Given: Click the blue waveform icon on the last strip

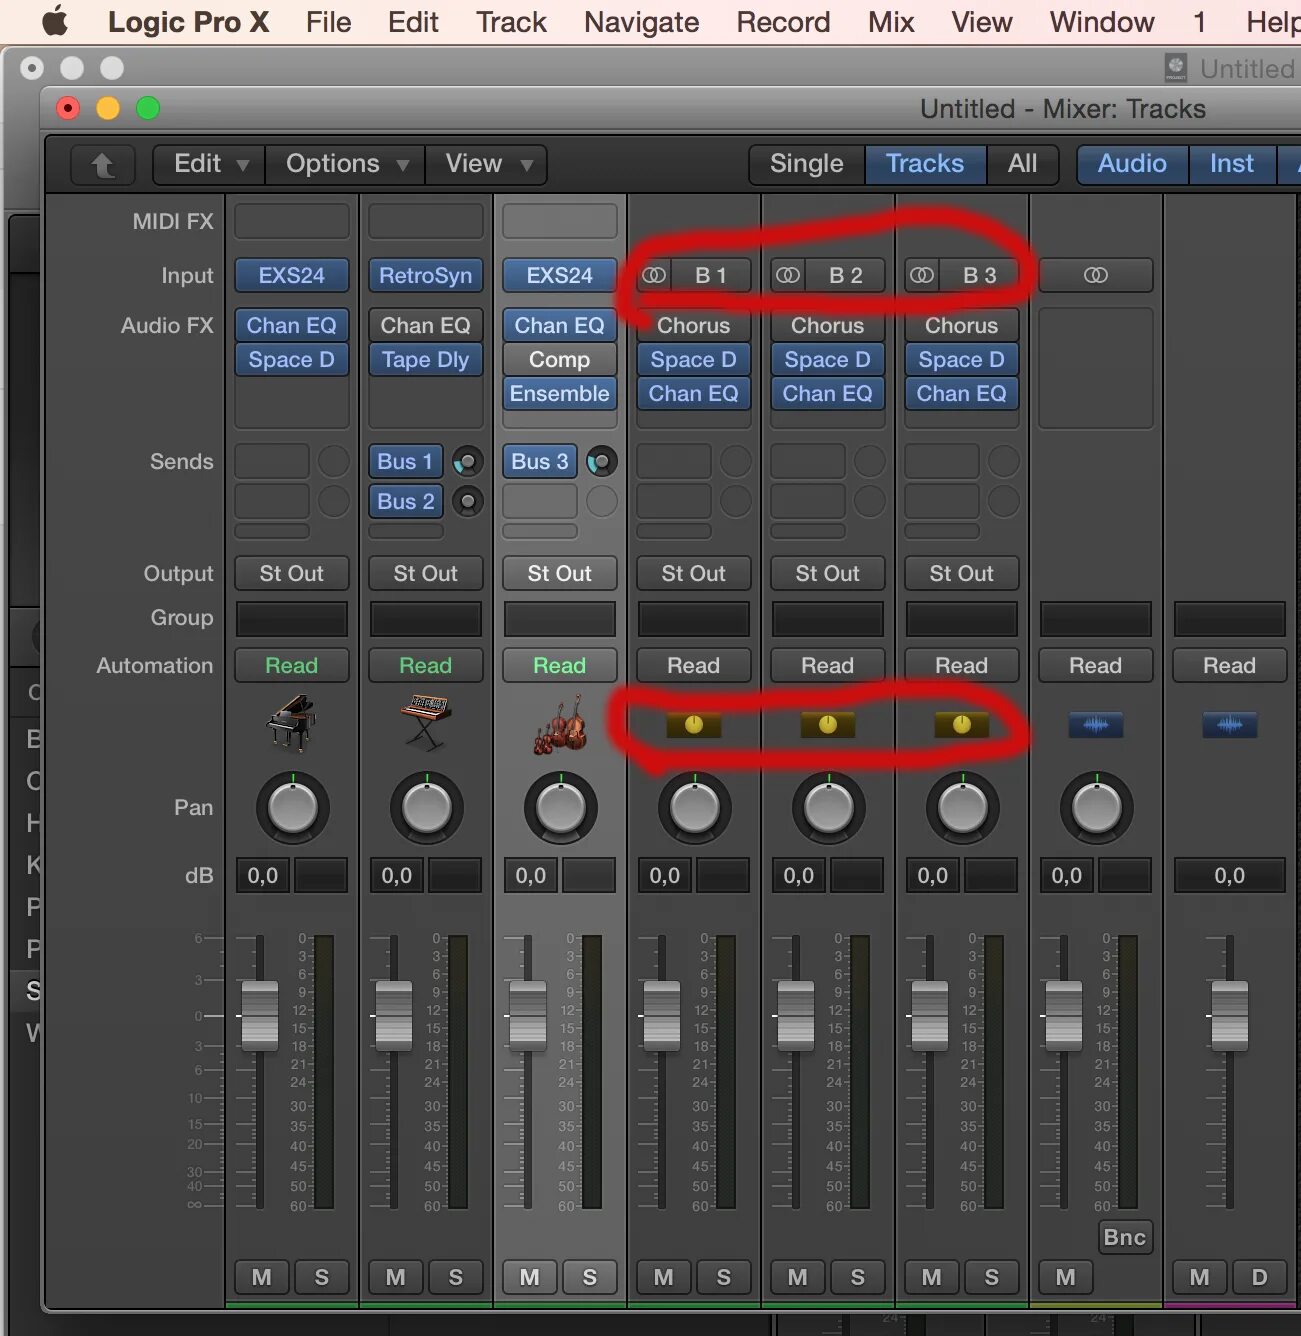Looking at the screenshot, I should (x=1230, y=725).
